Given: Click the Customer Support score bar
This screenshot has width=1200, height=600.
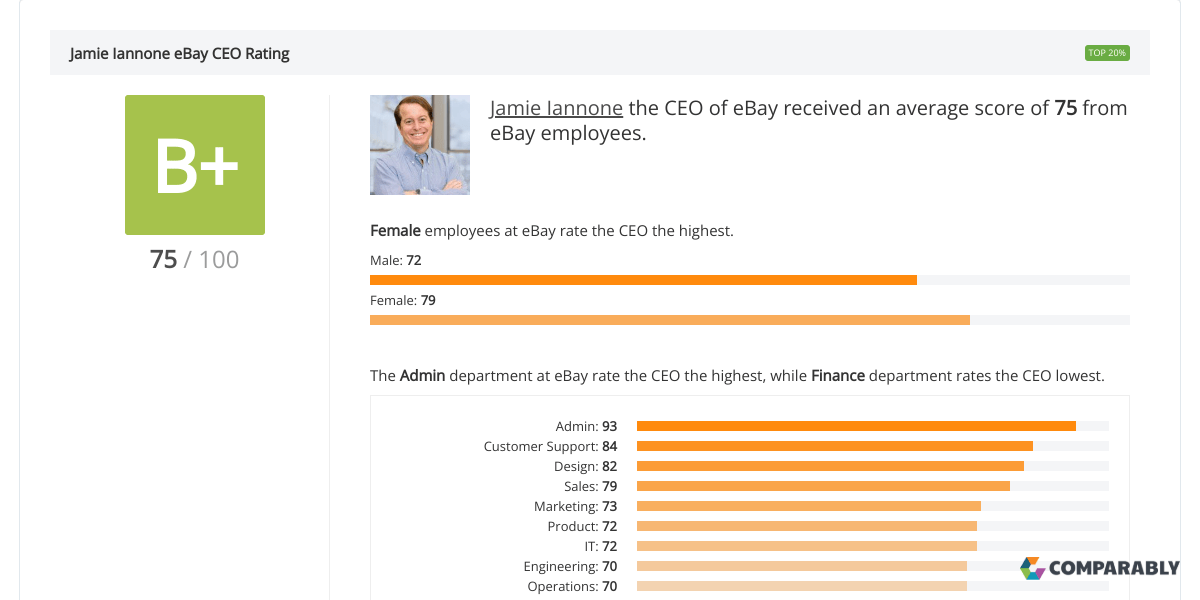Looking at the screenshot, I should (x=834, y=446).
